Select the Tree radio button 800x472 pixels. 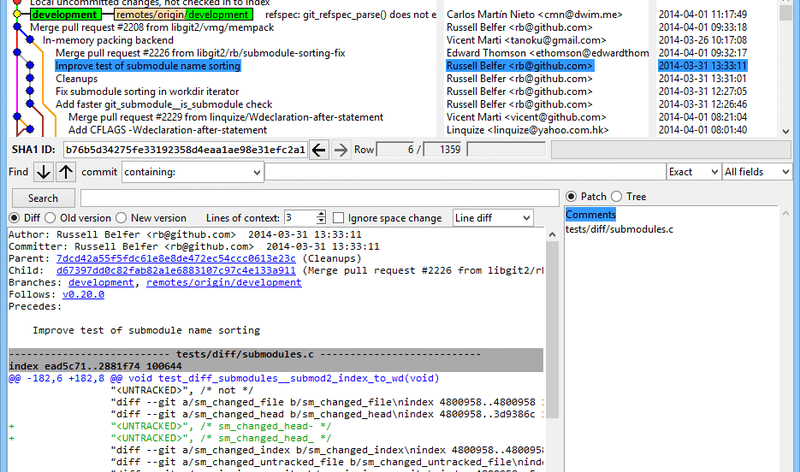617,196
